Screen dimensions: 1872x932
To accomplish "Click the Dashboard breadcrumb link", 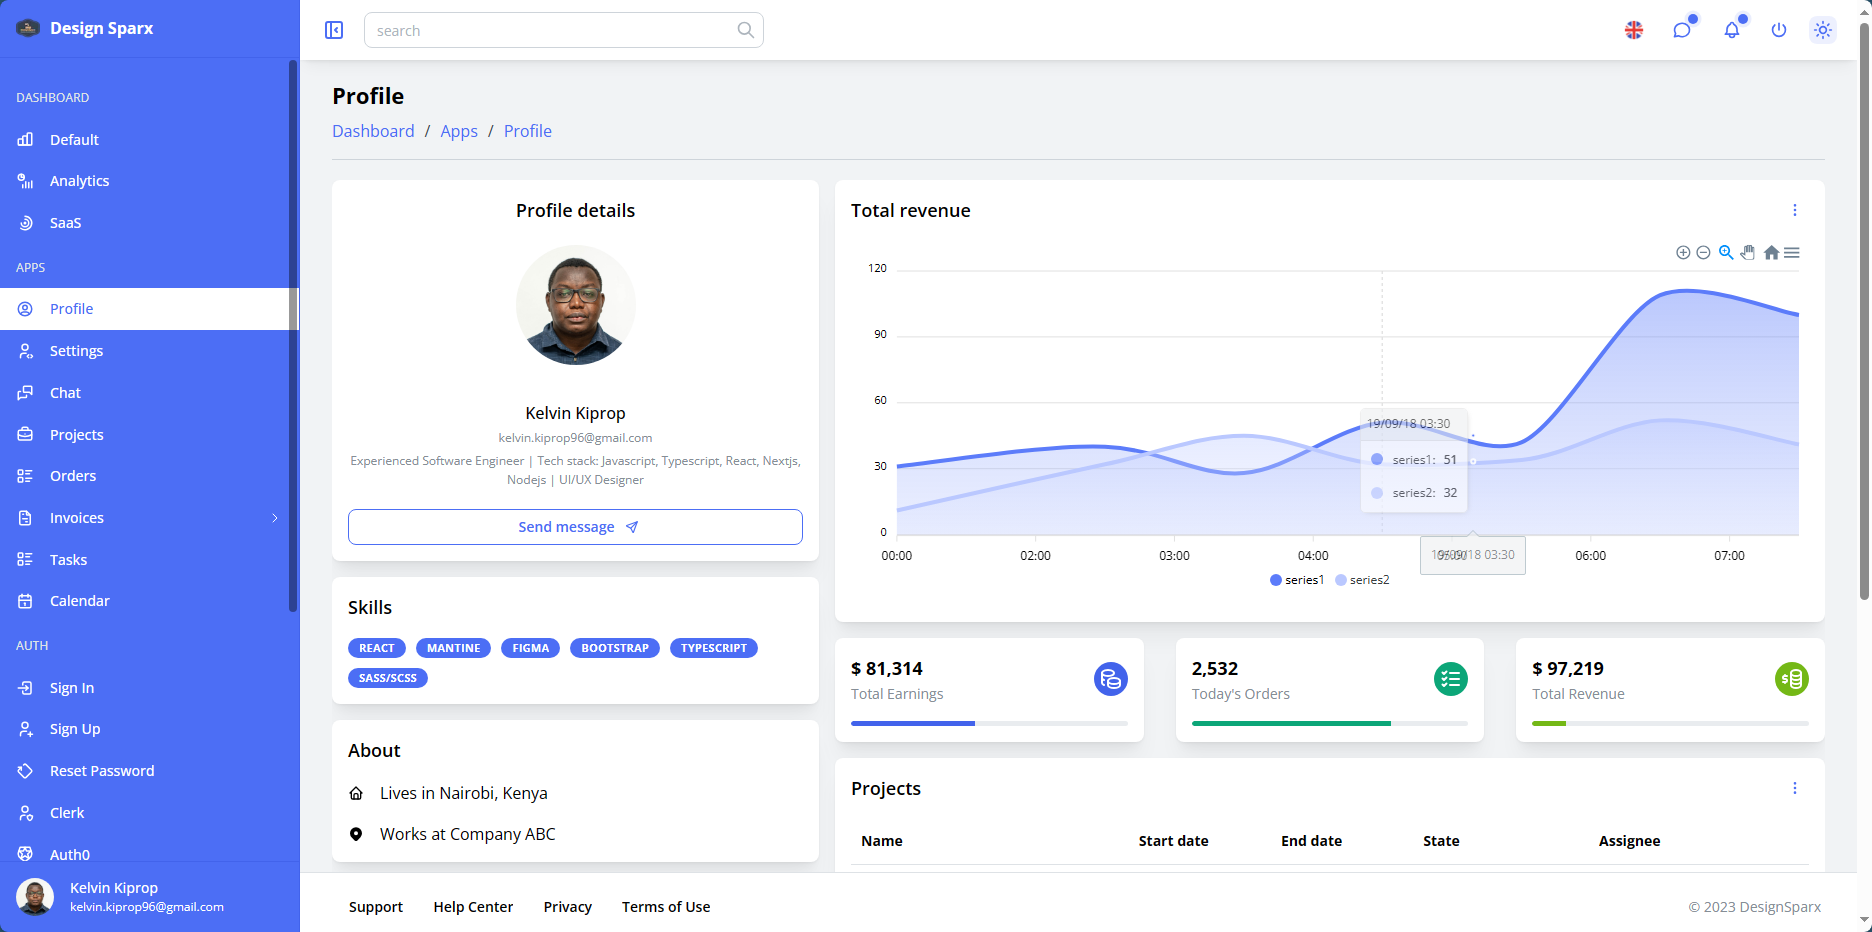I will [373, 131].
